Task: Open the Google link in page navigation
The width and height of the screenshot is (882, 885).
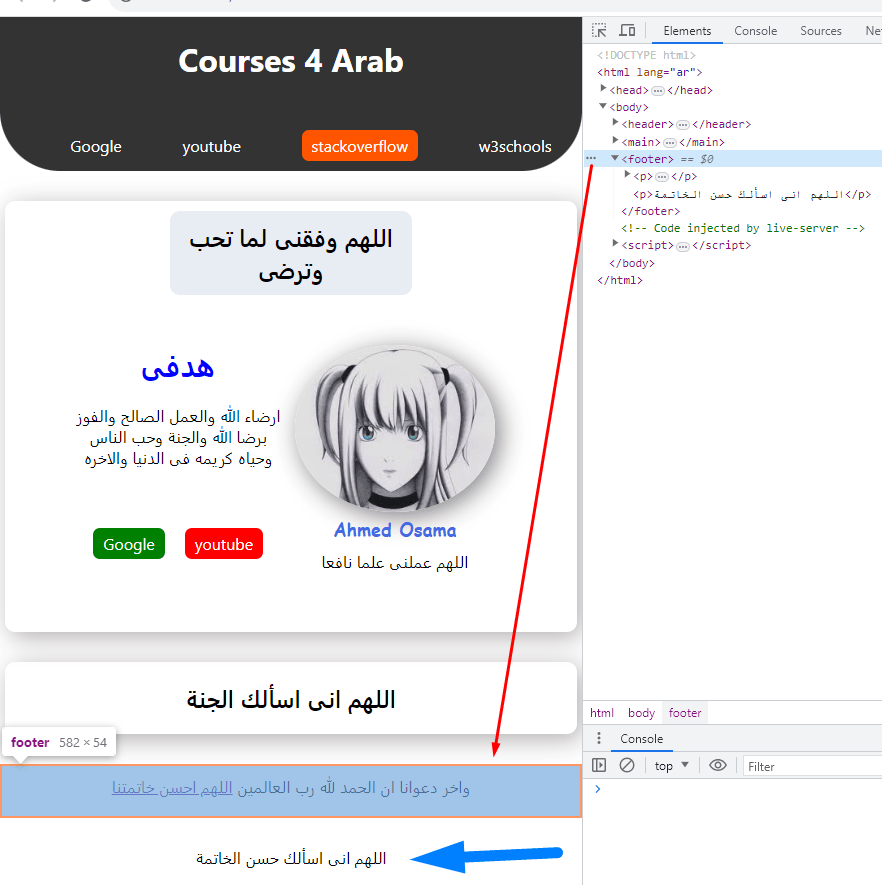Action: point(96,146)
